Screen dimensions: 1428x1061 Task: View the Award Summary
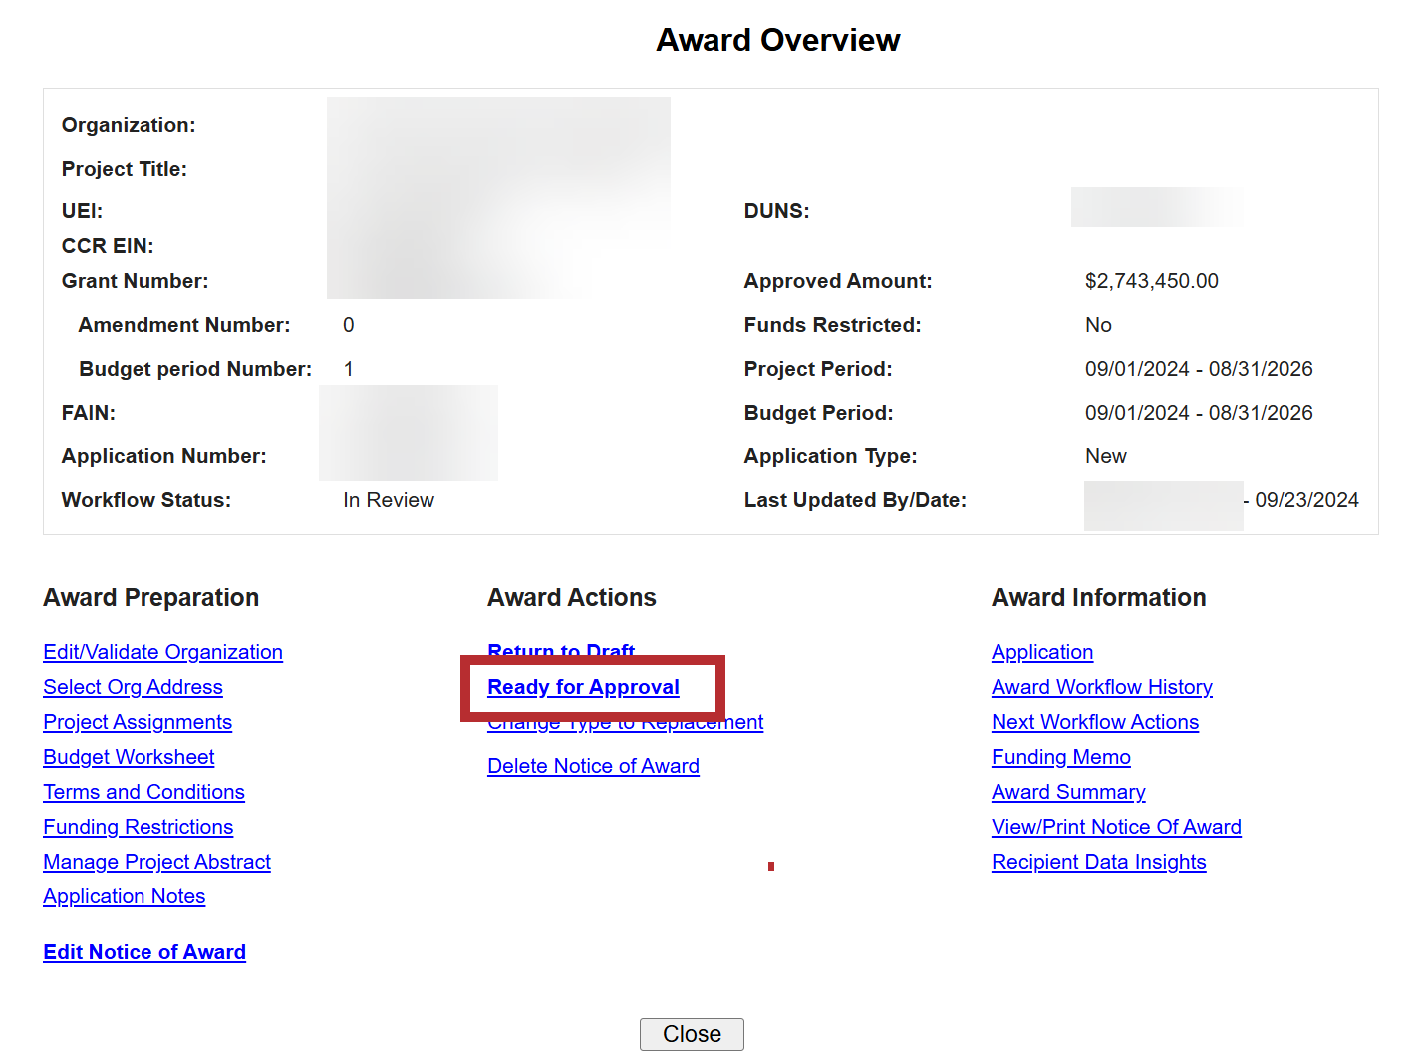tap(1068, 792)
